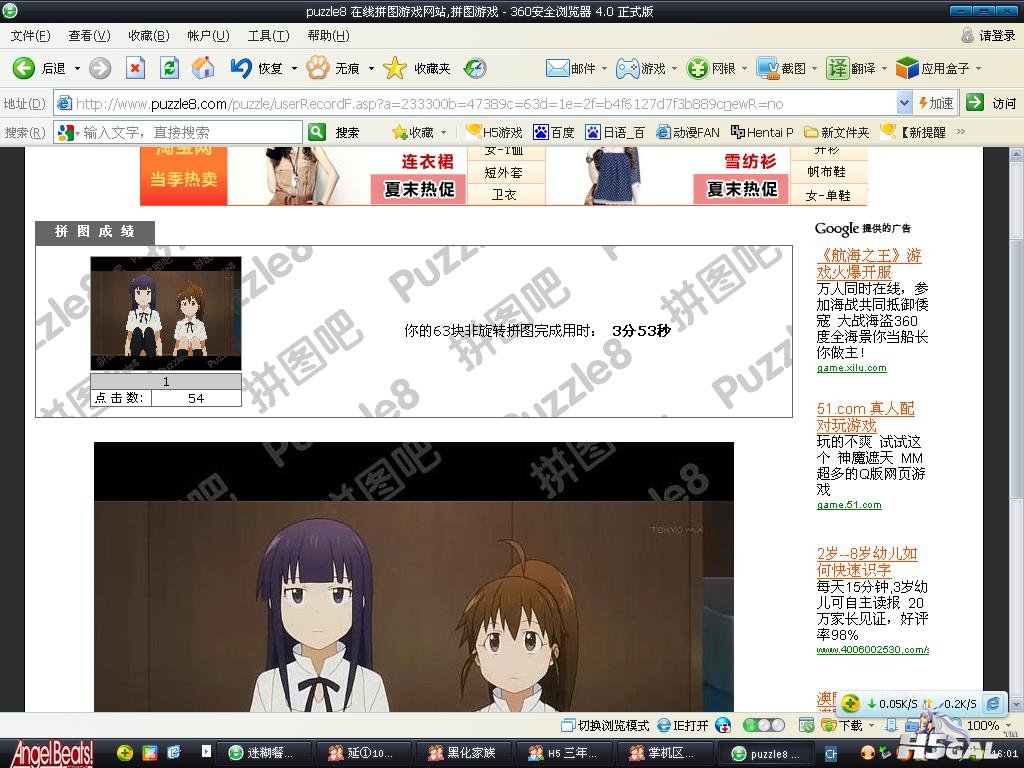Refresh the page with the green arrows icon
The width and height of the screenshot is (1024, 768).
[x=170, y=68]
